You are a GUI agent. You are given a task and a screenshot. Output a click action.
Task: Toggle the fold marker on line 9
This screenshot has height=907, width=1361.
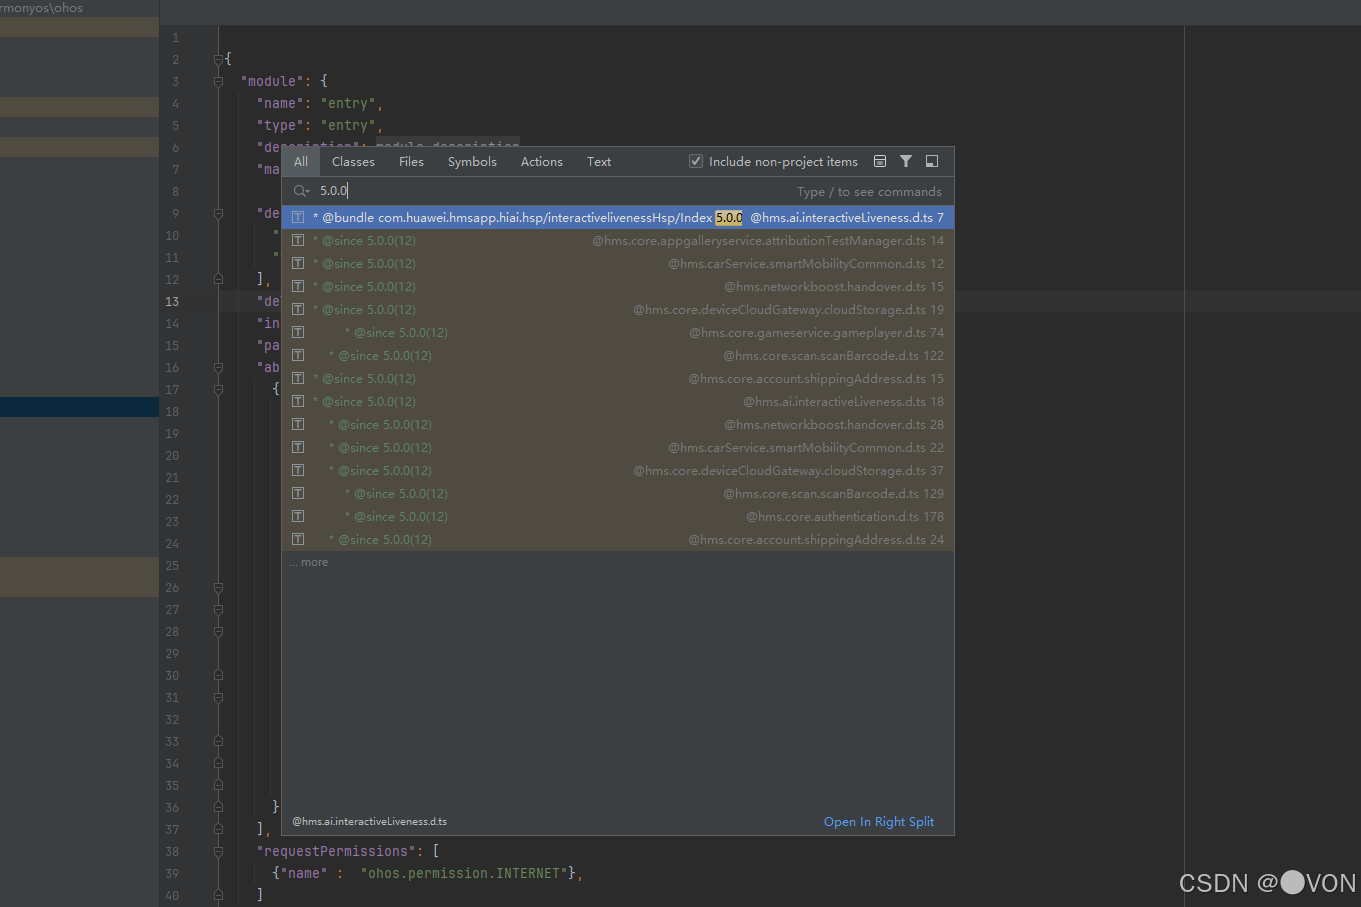tap(218, 214)
